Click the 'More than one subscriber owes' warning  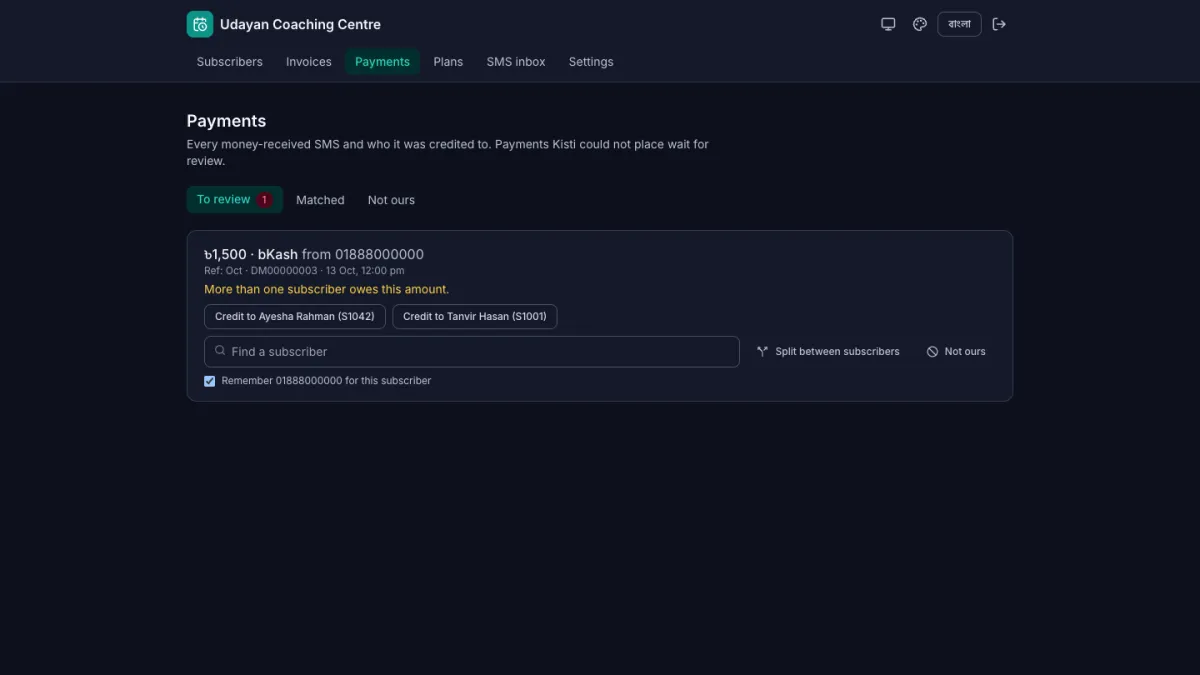click(x=327, y=289)
